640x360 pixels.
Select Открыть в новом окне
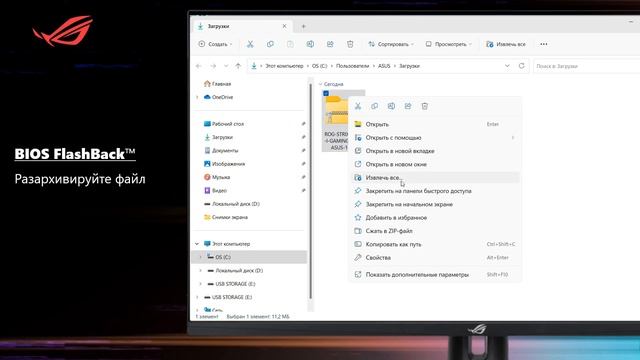435,164
